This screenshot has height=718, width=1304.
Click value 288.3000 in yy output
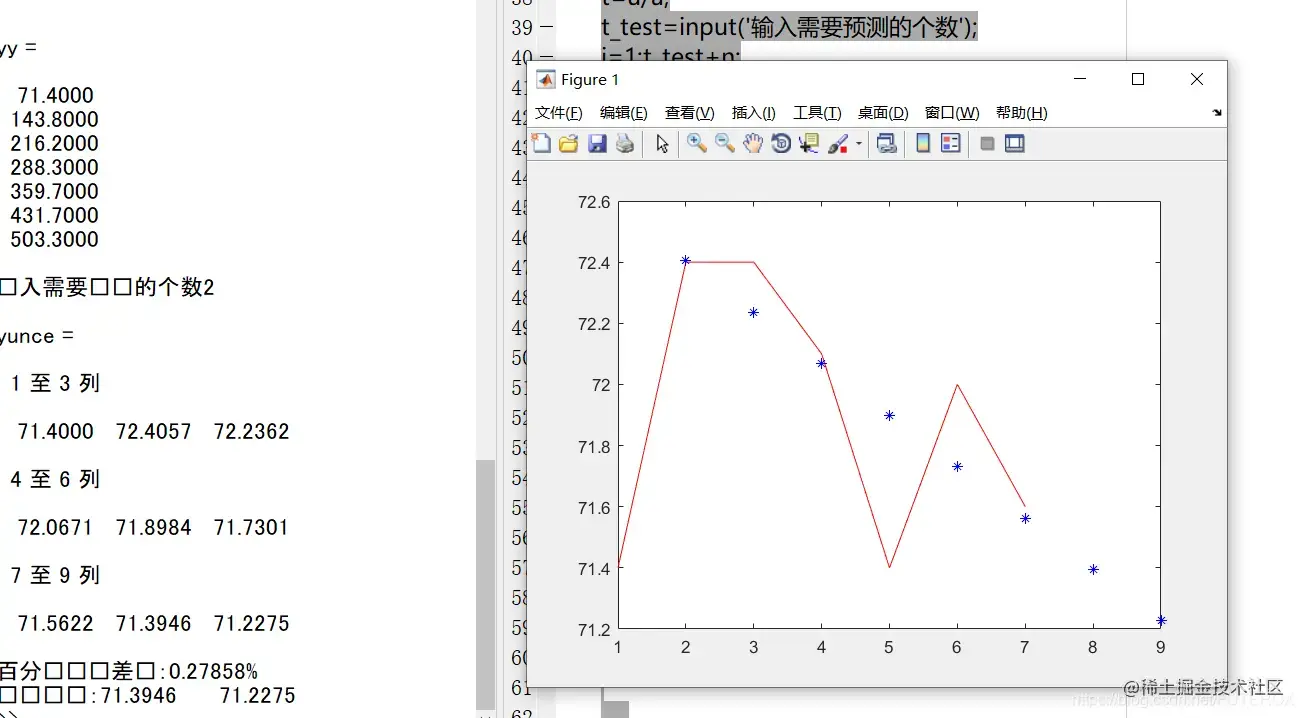click(54, 168)
